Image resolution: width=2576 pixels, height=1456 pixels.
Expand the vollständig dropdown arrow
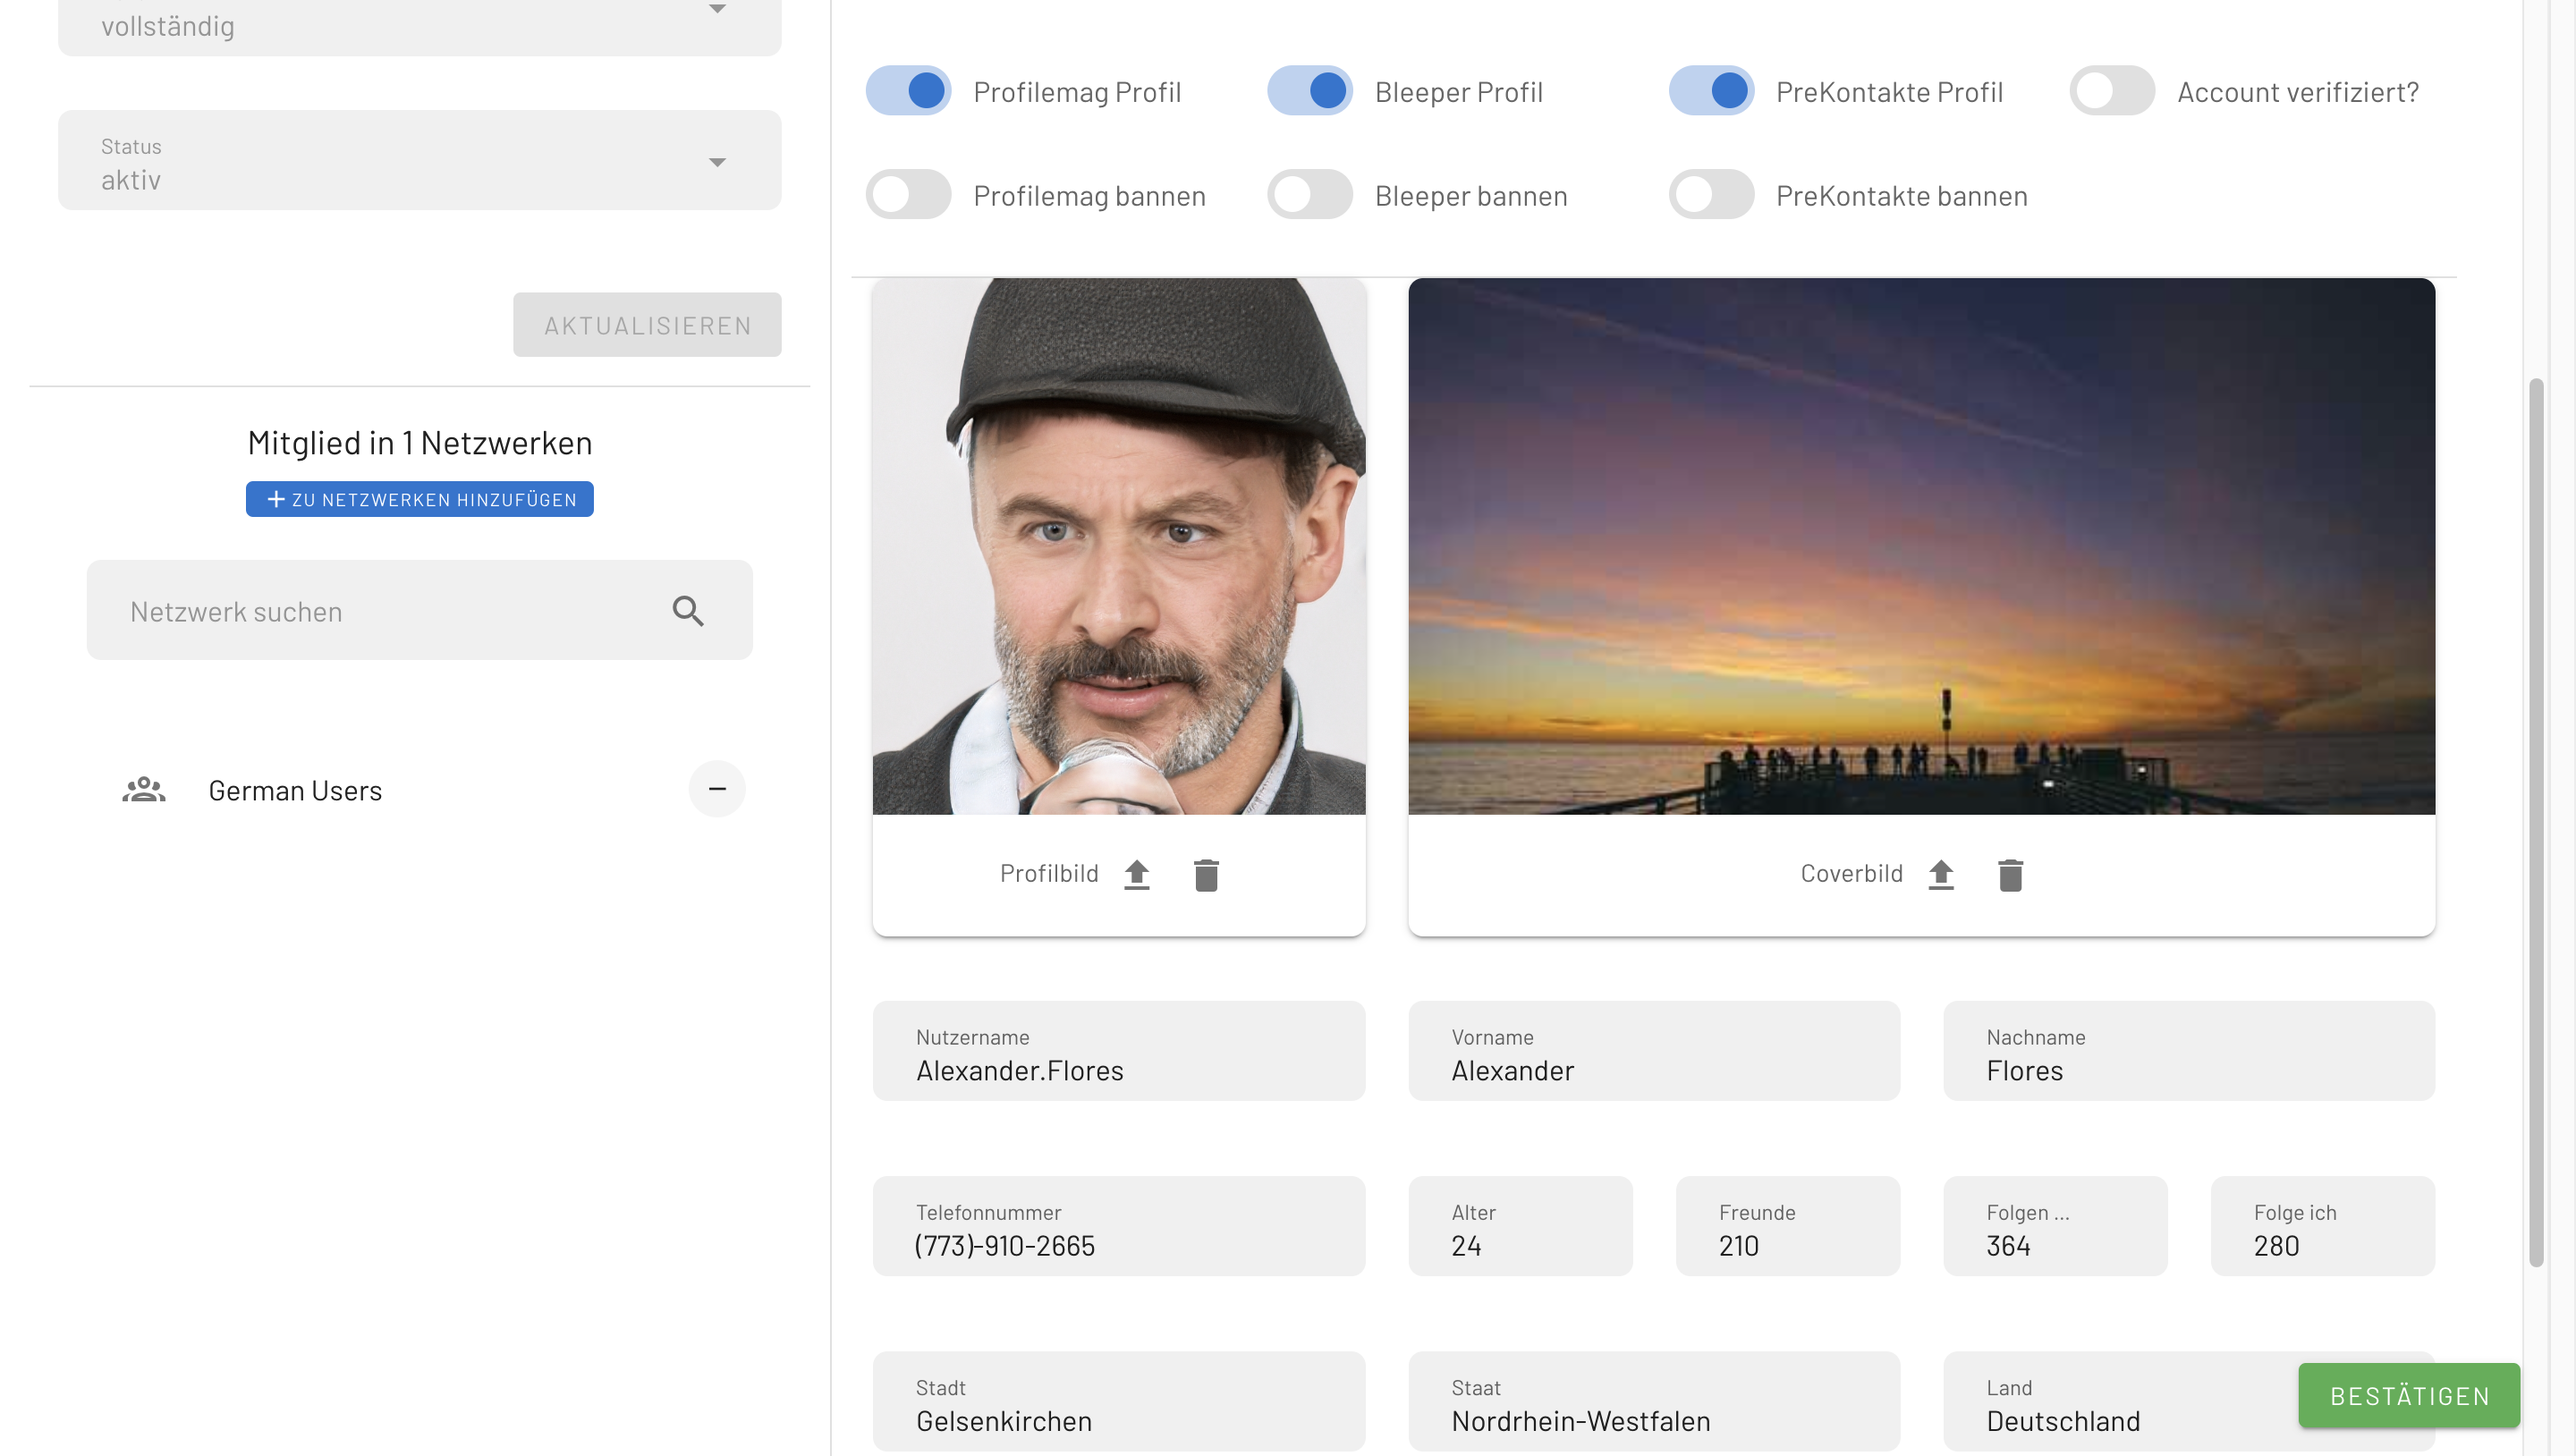(x=717, y=10)
